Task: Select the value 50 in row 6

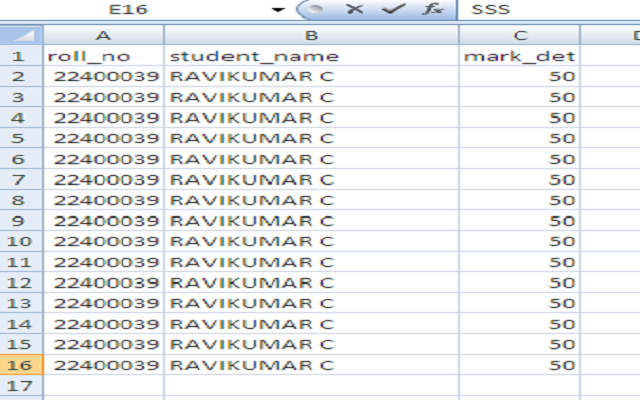Action: click(520, 159)
